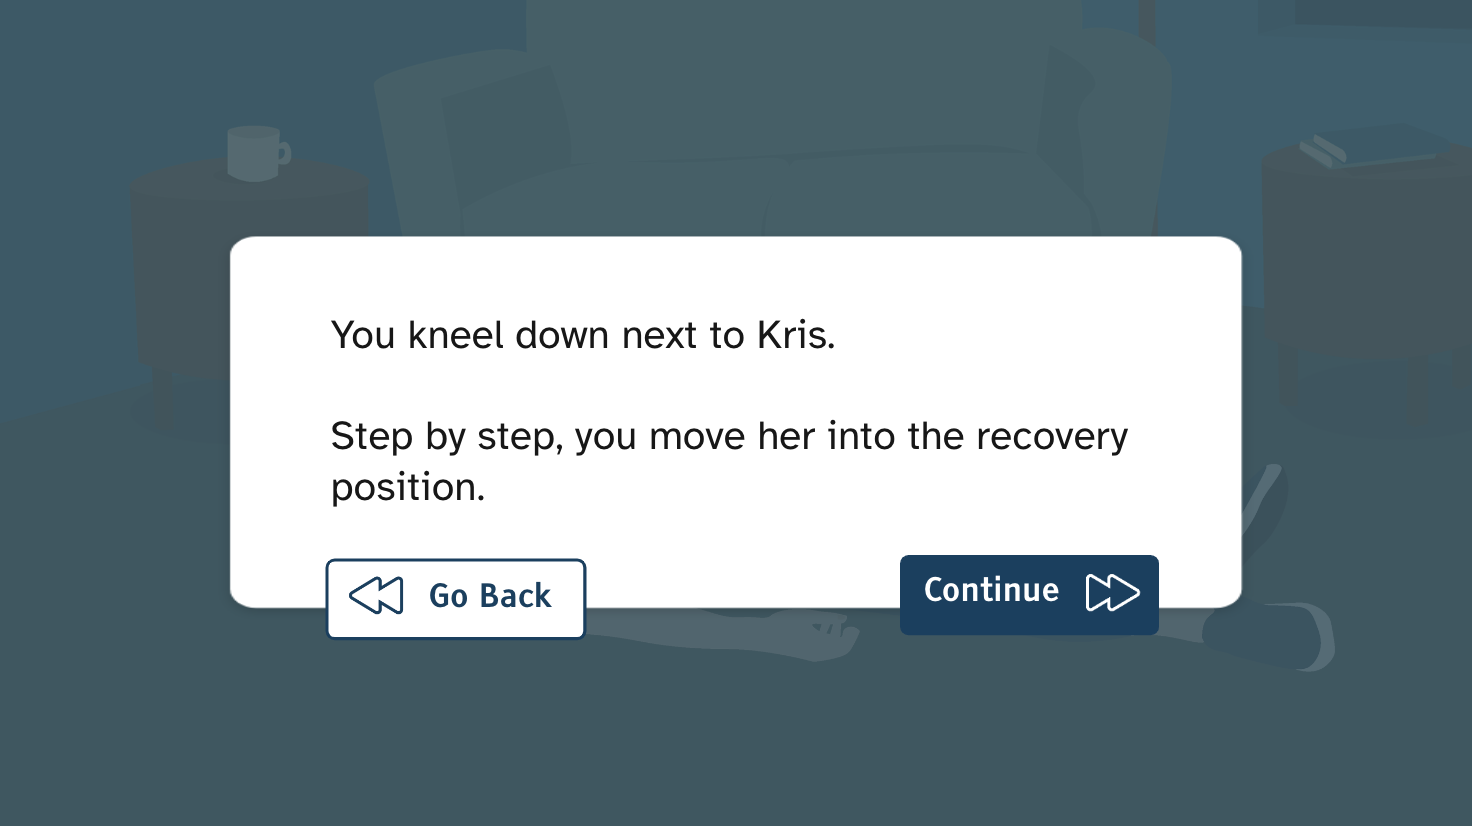This screenshot has width=1472, height=826.
Task: Click the "Go Back" text label
Action: [x=490, y=596]
